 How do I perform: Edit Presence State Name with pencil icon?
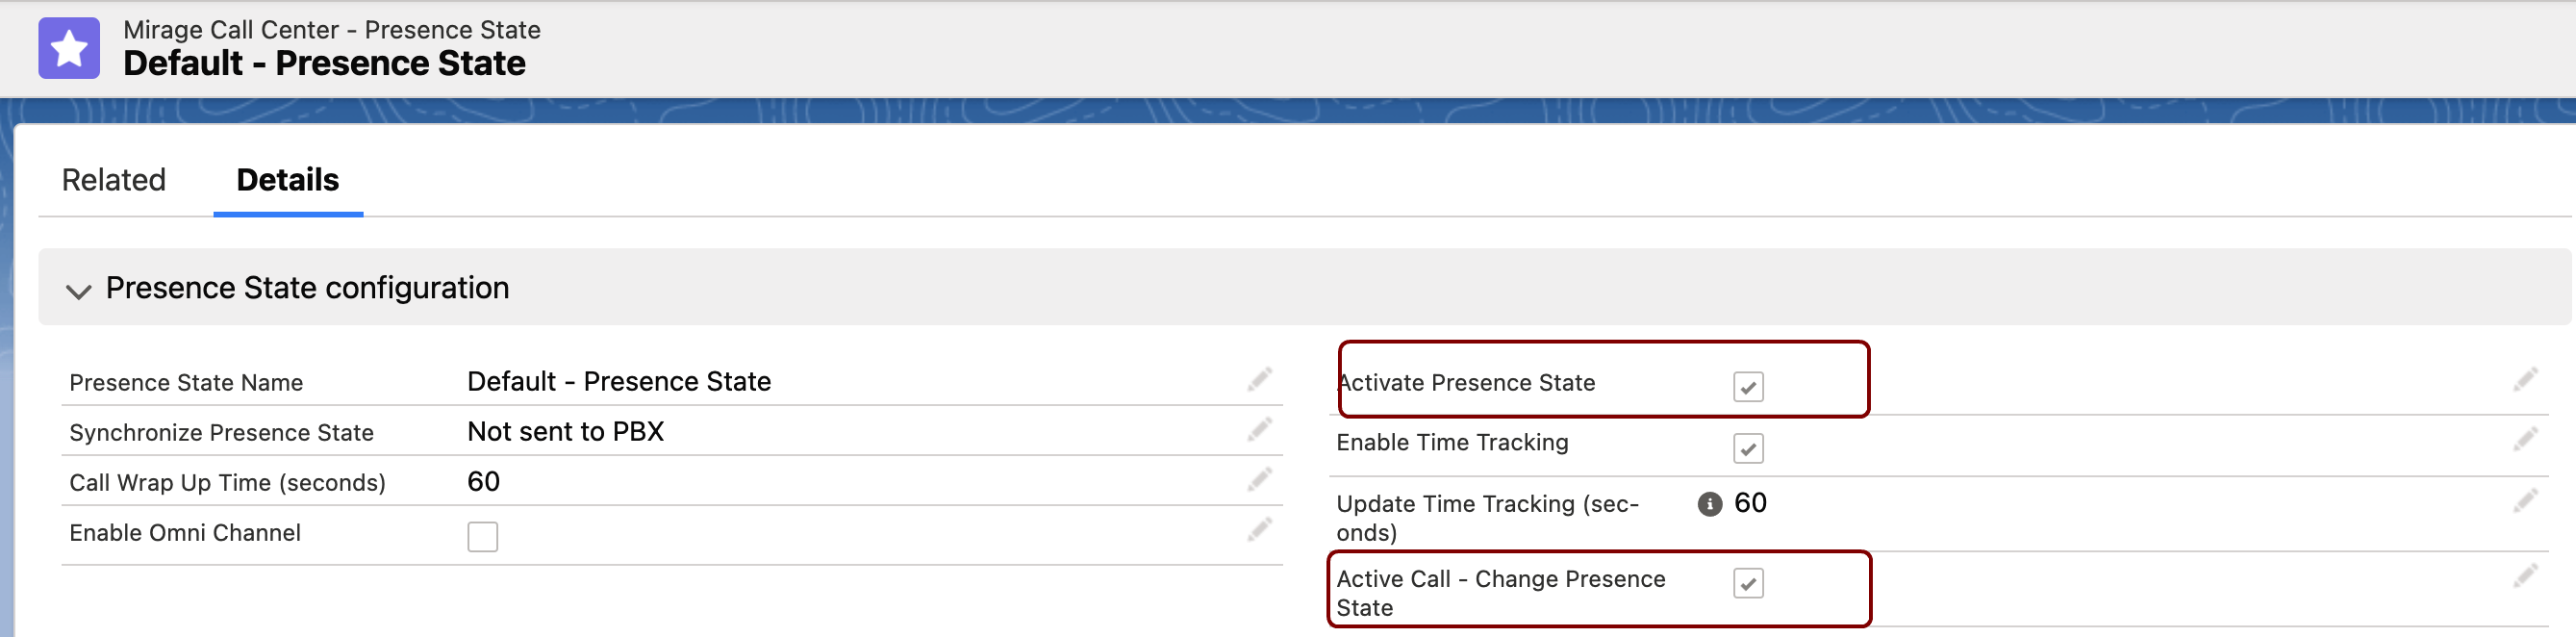[1259, 379]
